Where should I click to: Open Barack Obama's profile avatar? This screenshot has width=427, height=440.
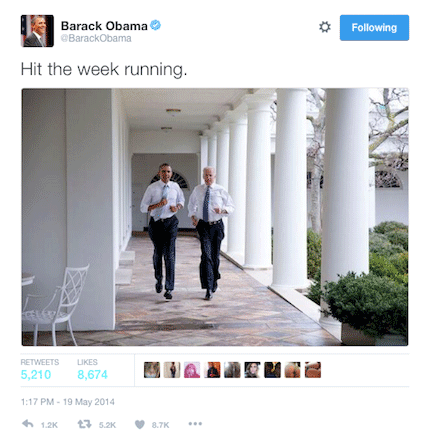click(37, 31)
